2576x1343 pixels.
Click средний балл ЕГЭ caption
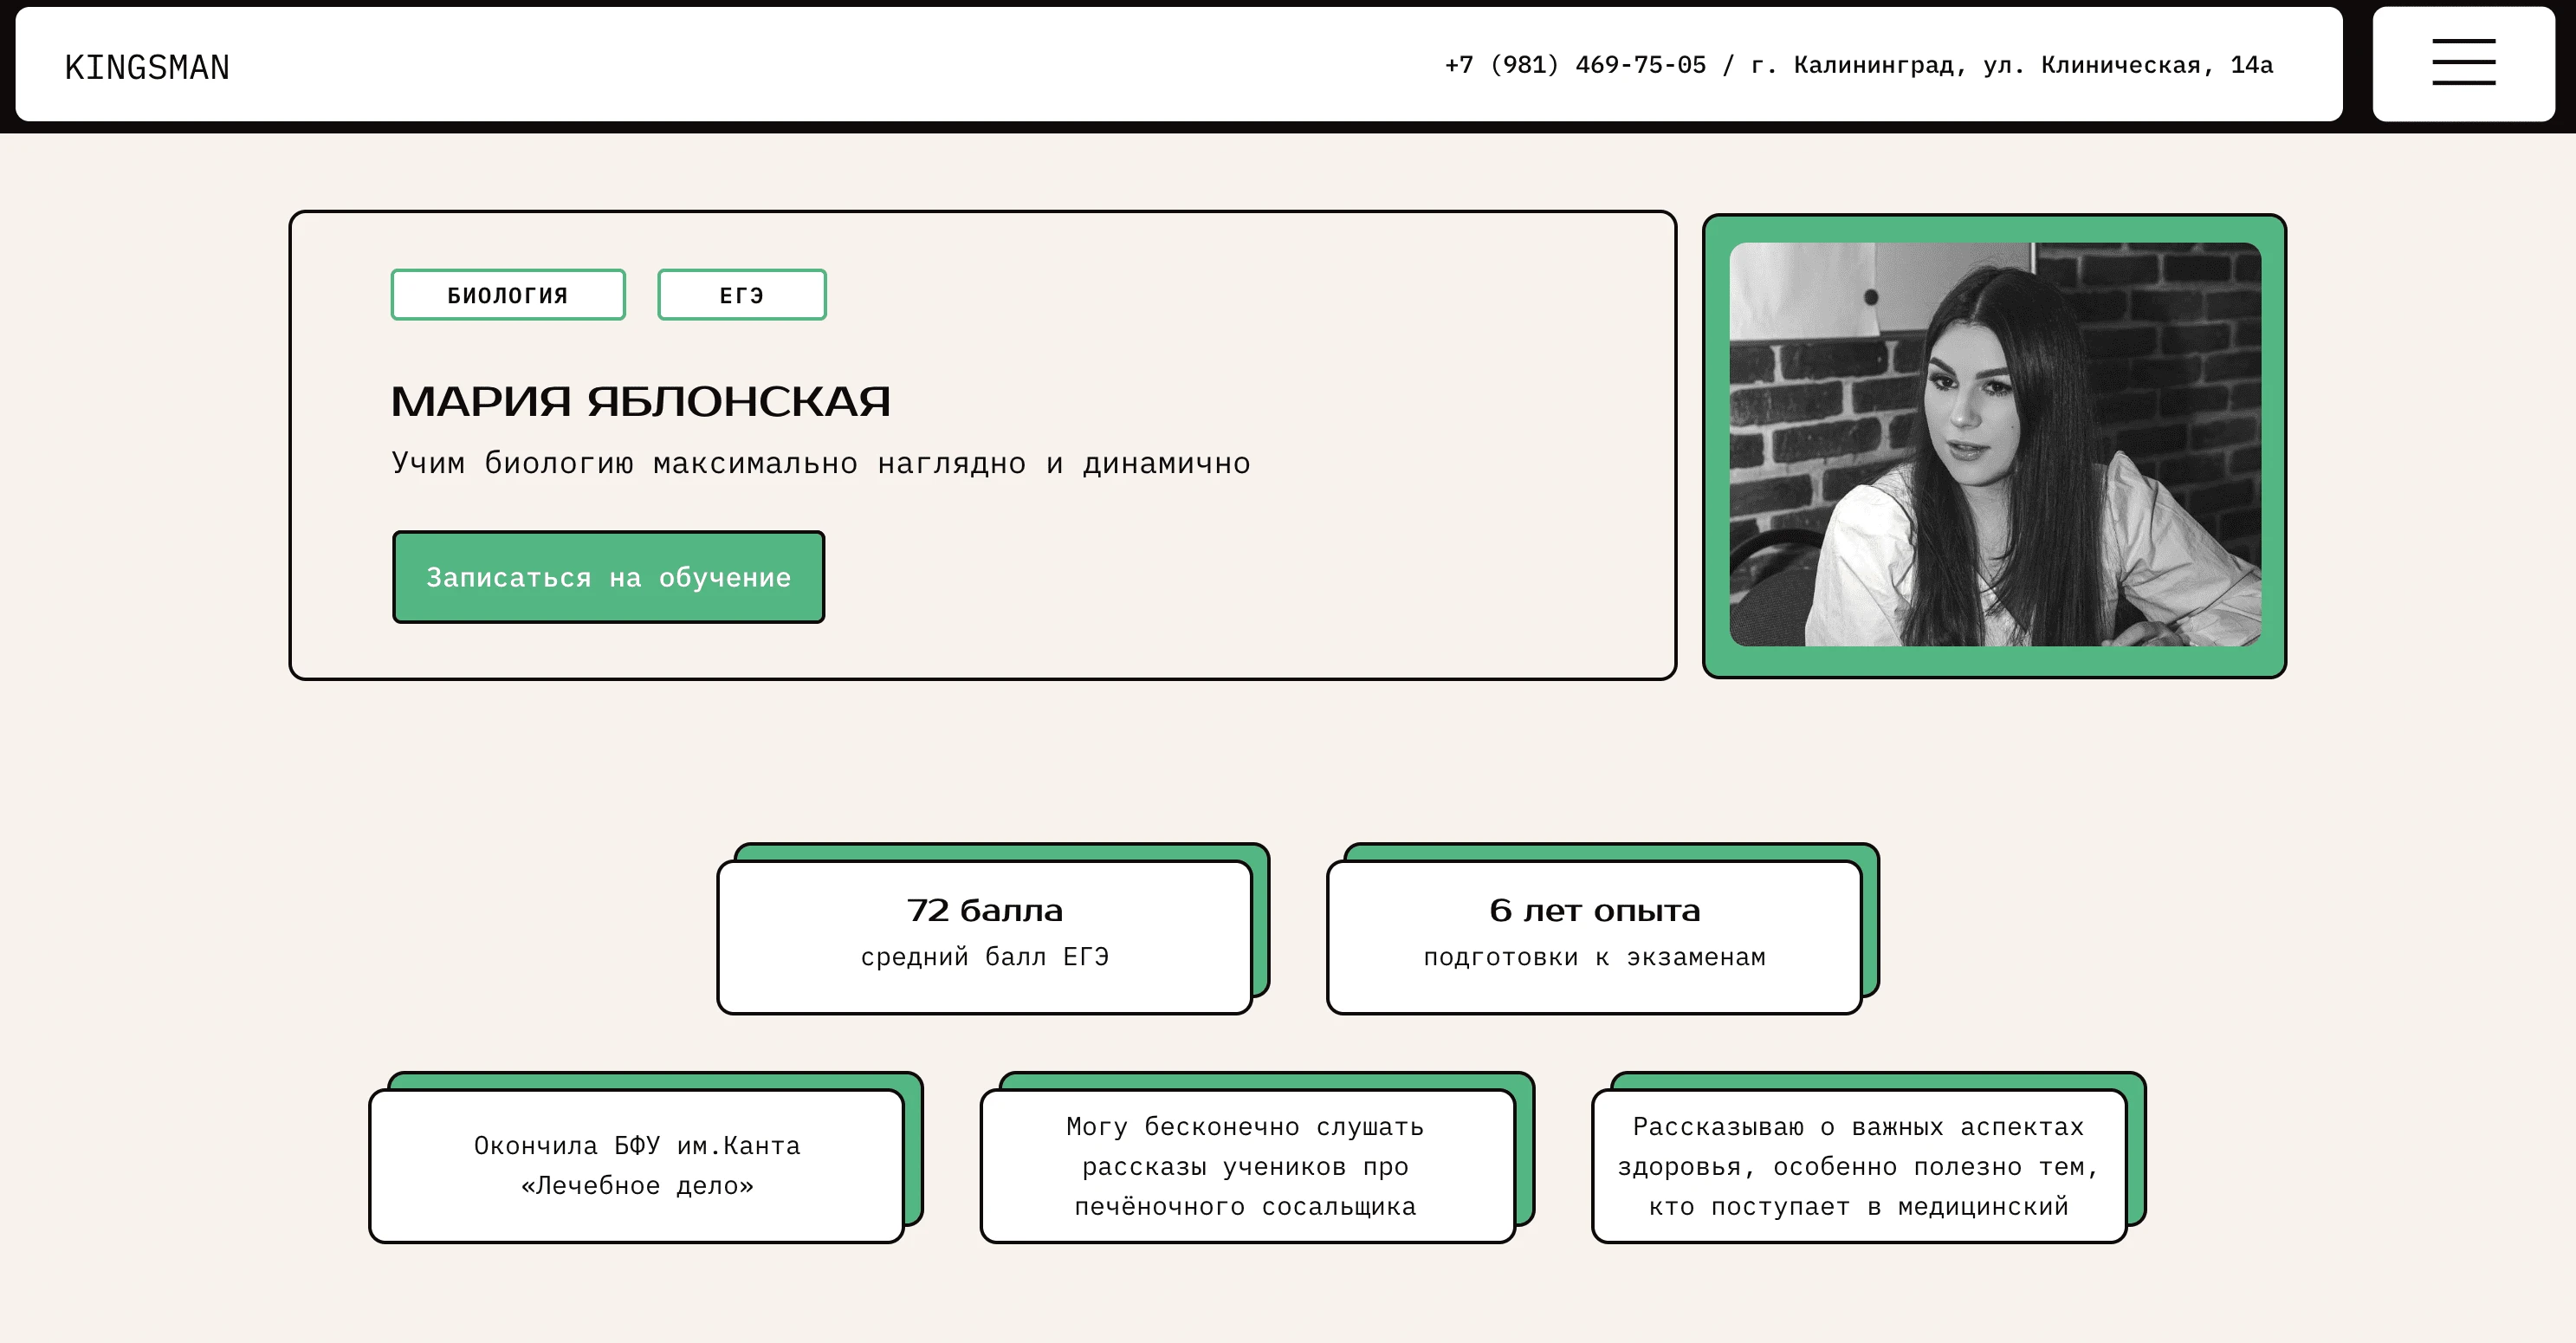pyautogui.click(x=985, y=957)
